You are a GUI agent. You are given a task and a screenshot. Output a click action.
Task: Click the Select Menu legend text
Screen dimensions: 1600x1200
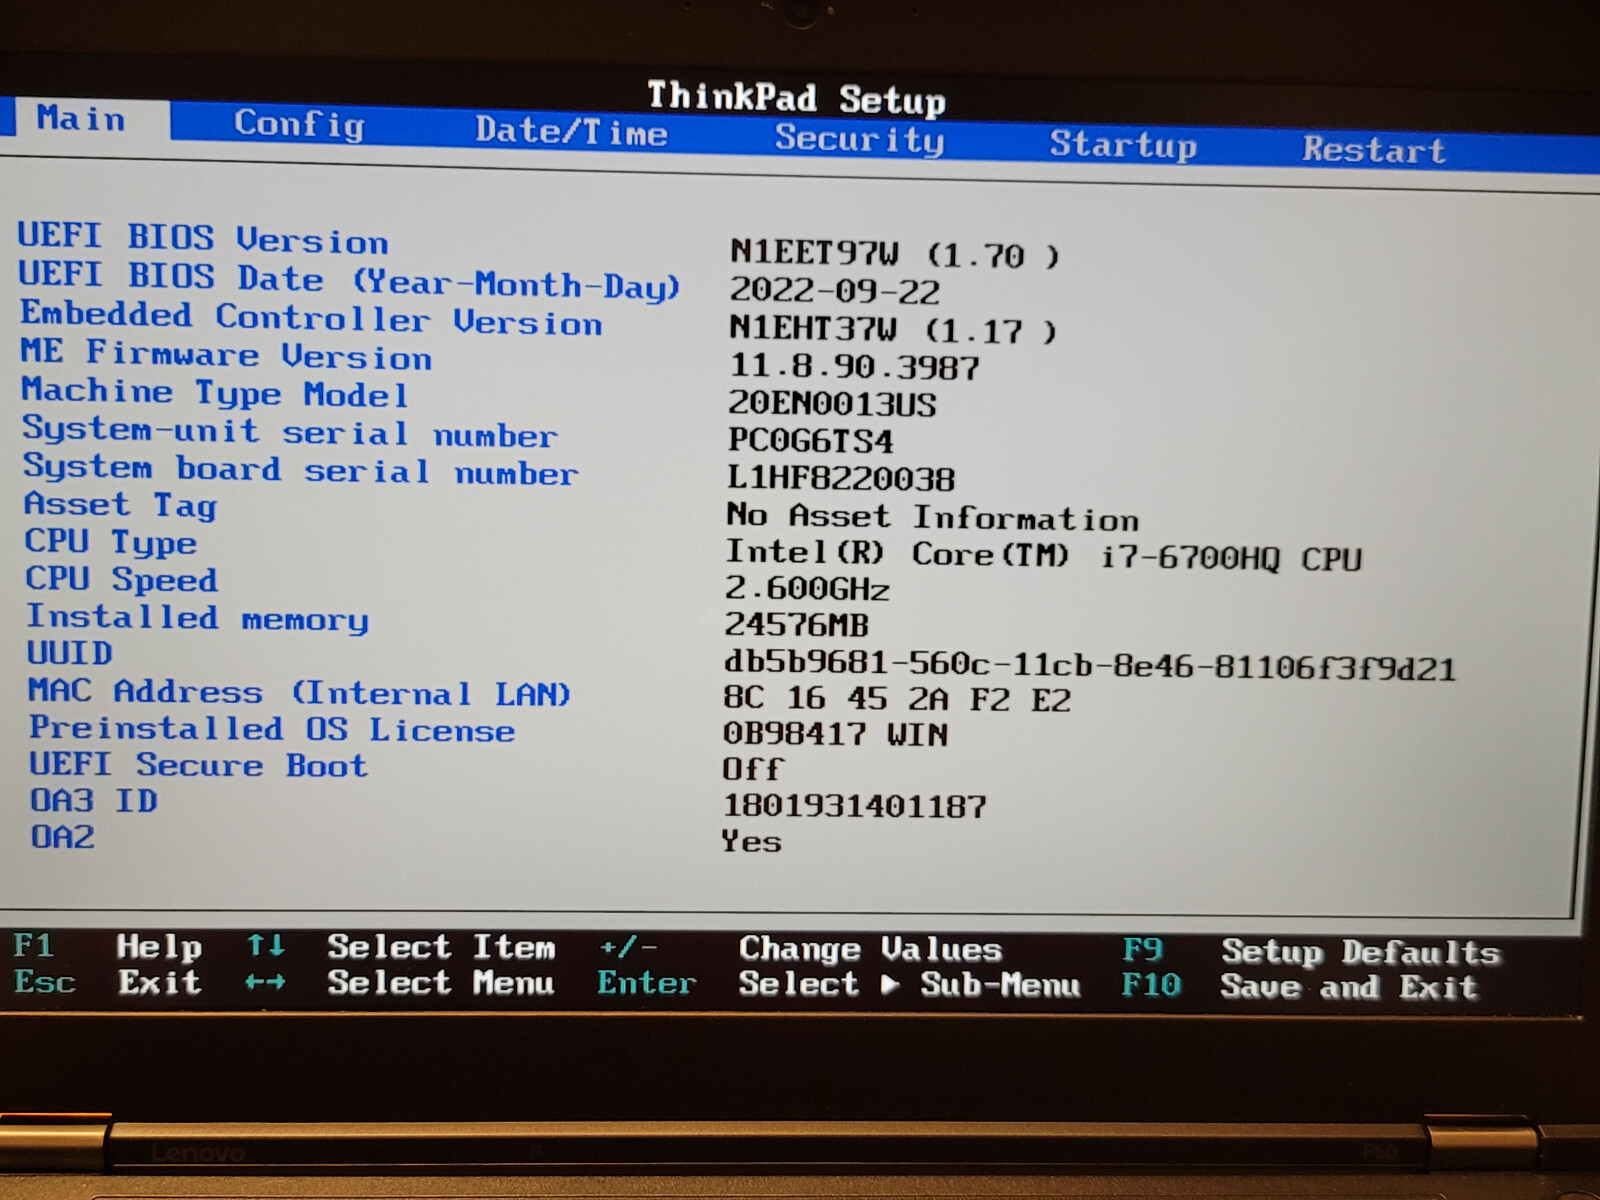click(441, 983)
